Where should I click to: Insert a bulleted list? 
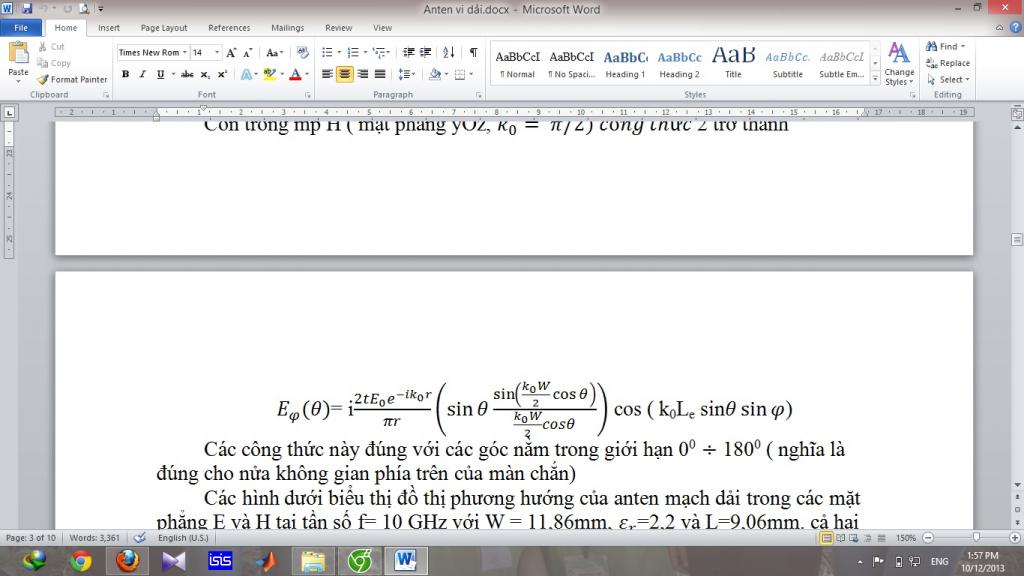328,52
